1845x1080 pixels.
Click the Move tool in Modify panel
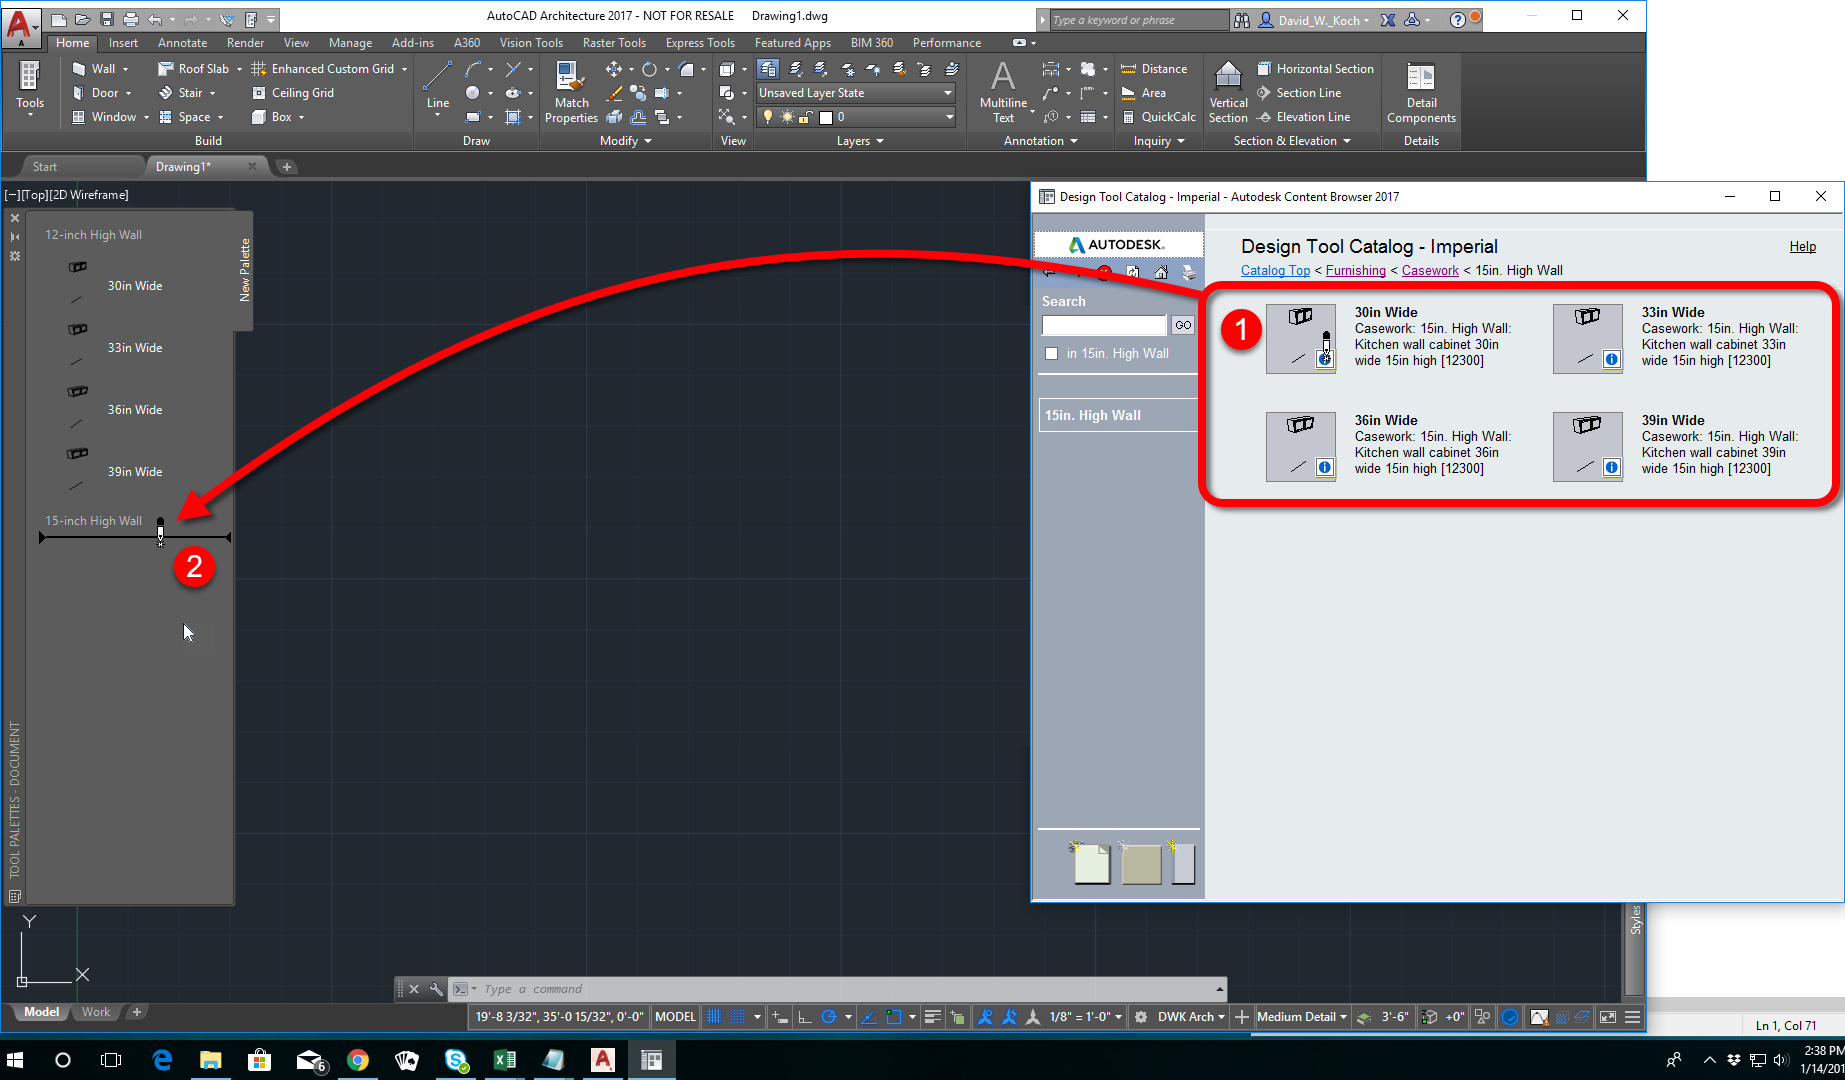point(614,69)
